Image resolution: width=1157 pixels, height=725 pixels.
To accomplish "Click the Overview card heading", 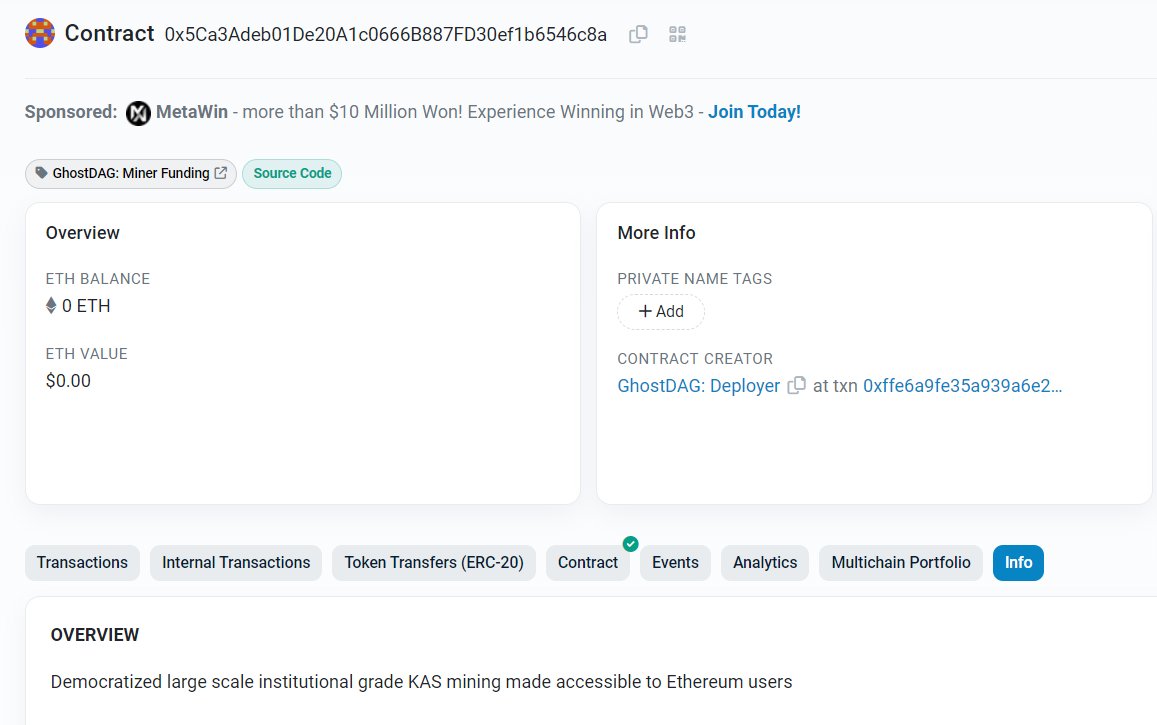I will (x=83, y=233).
